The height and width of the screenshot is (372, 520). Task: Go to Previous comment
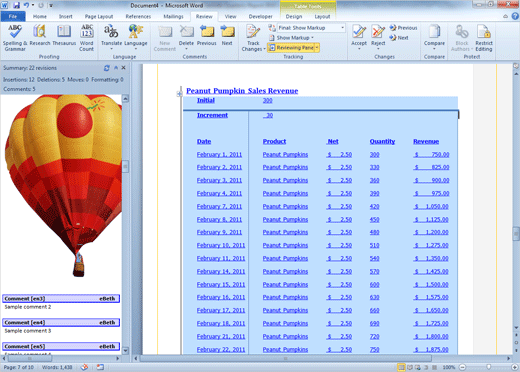click(x=207, y=35)
